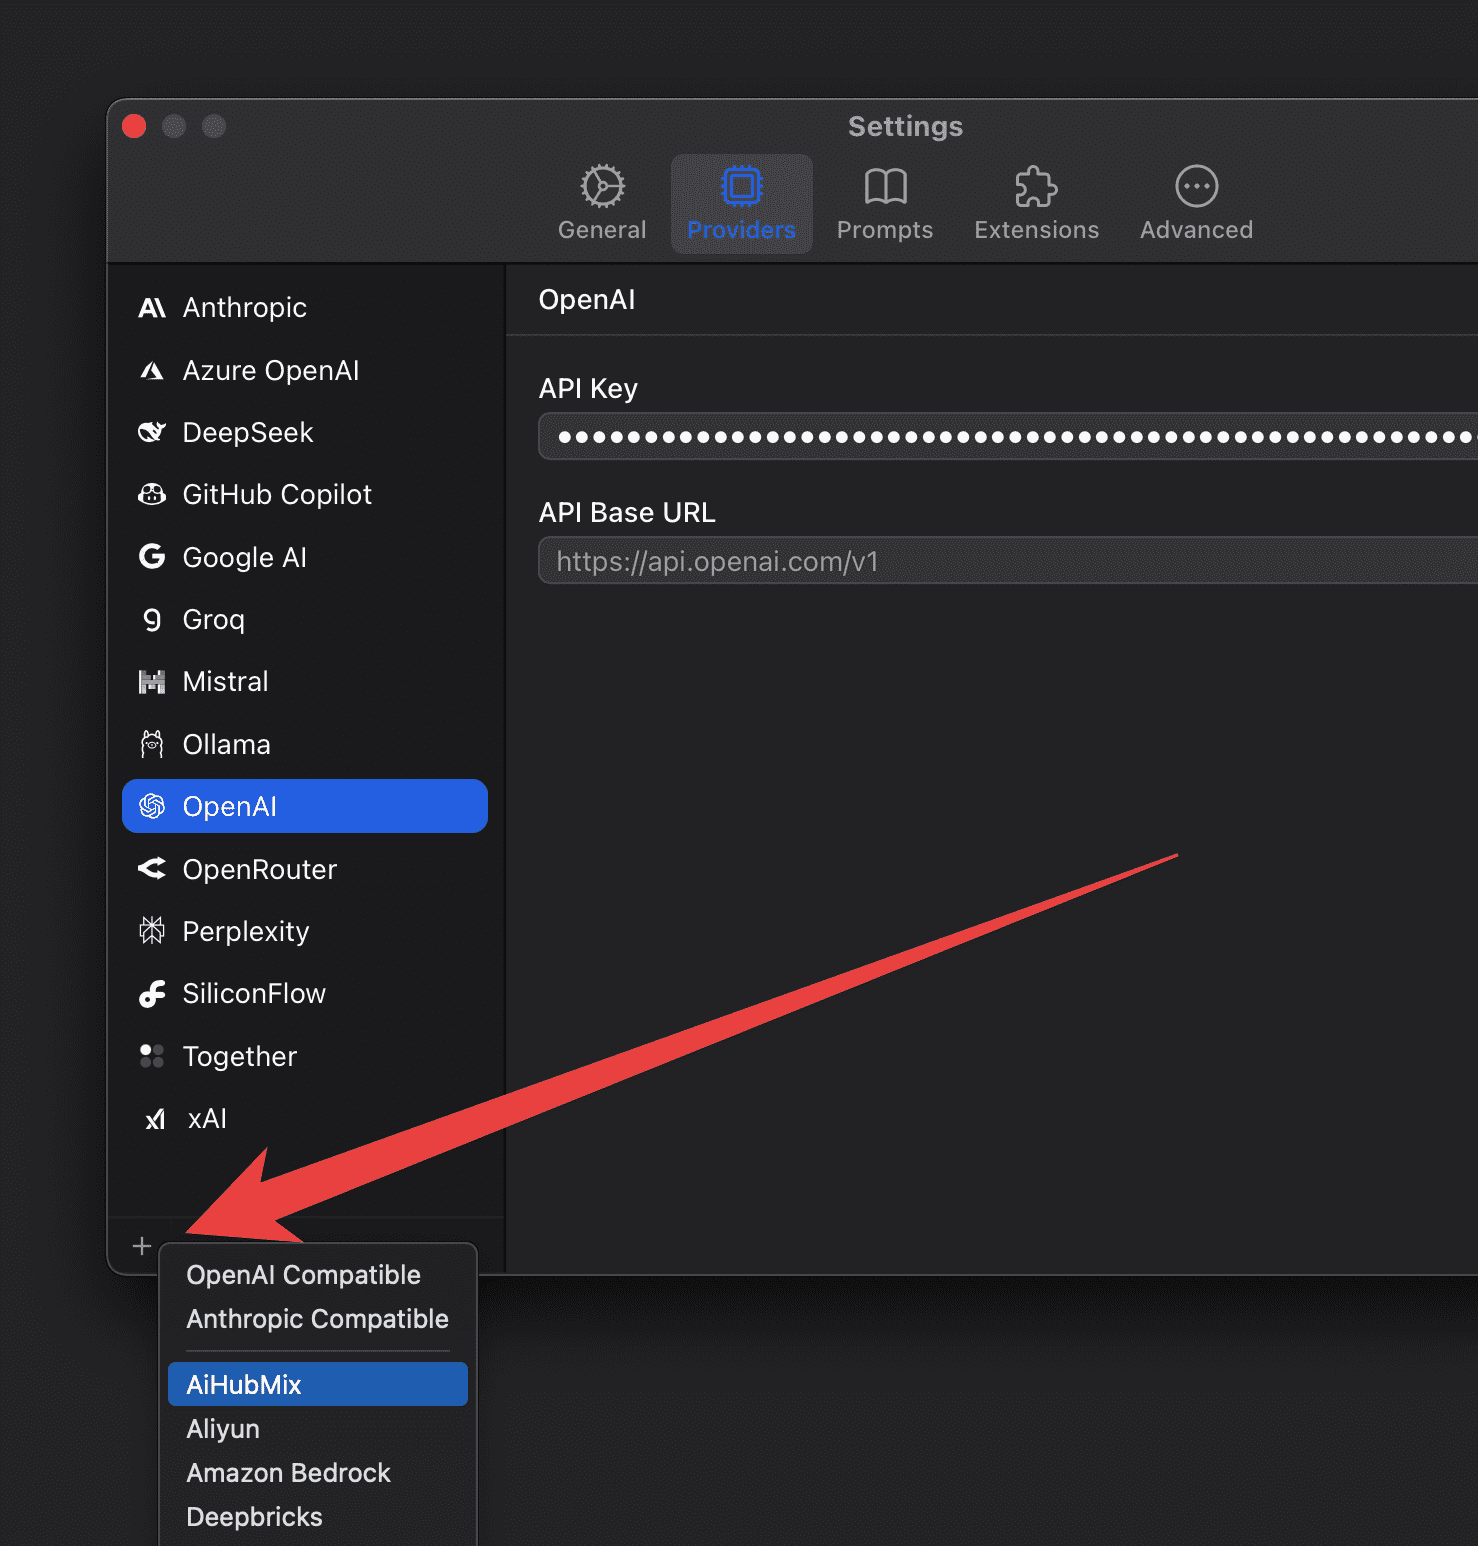Click the DeepSeek whale icon

point(152,433)
